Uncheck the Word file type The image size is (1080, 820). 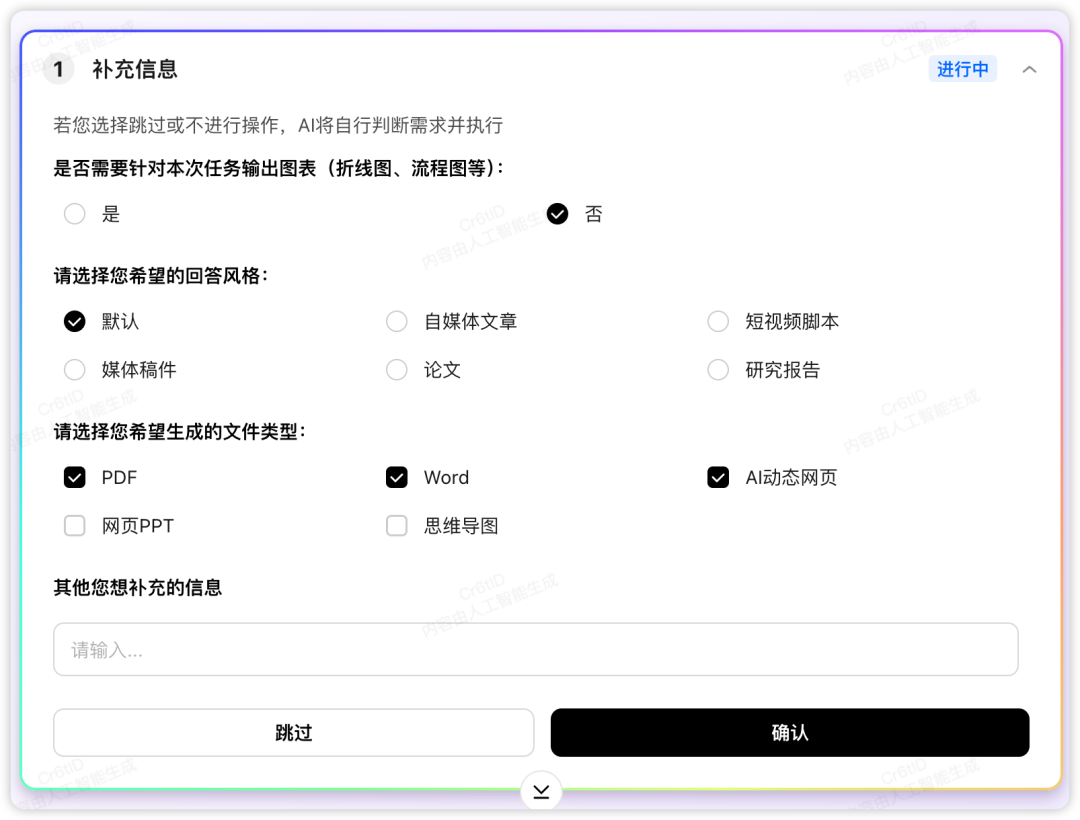coord(397,477)
